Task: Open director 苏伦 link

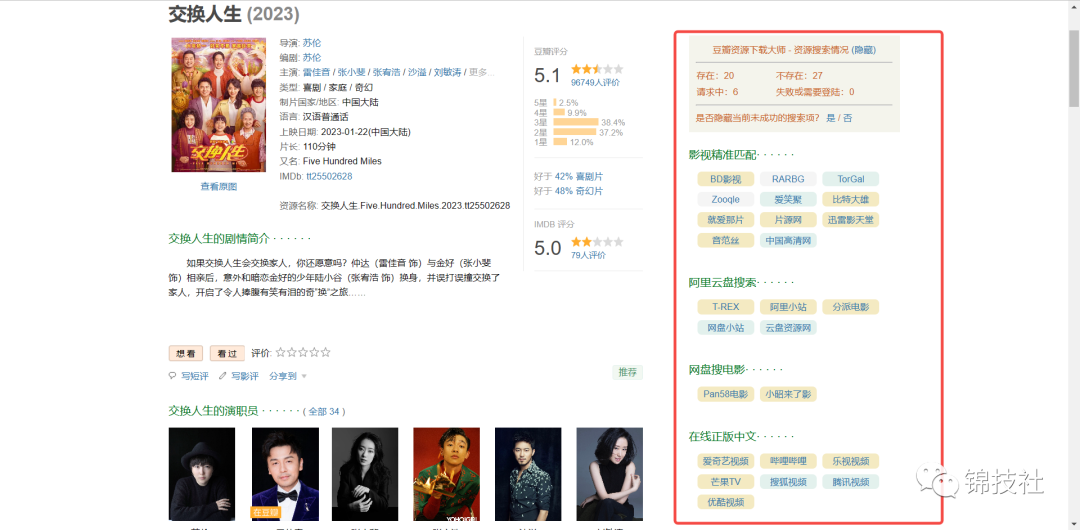Action: point(312,43)
